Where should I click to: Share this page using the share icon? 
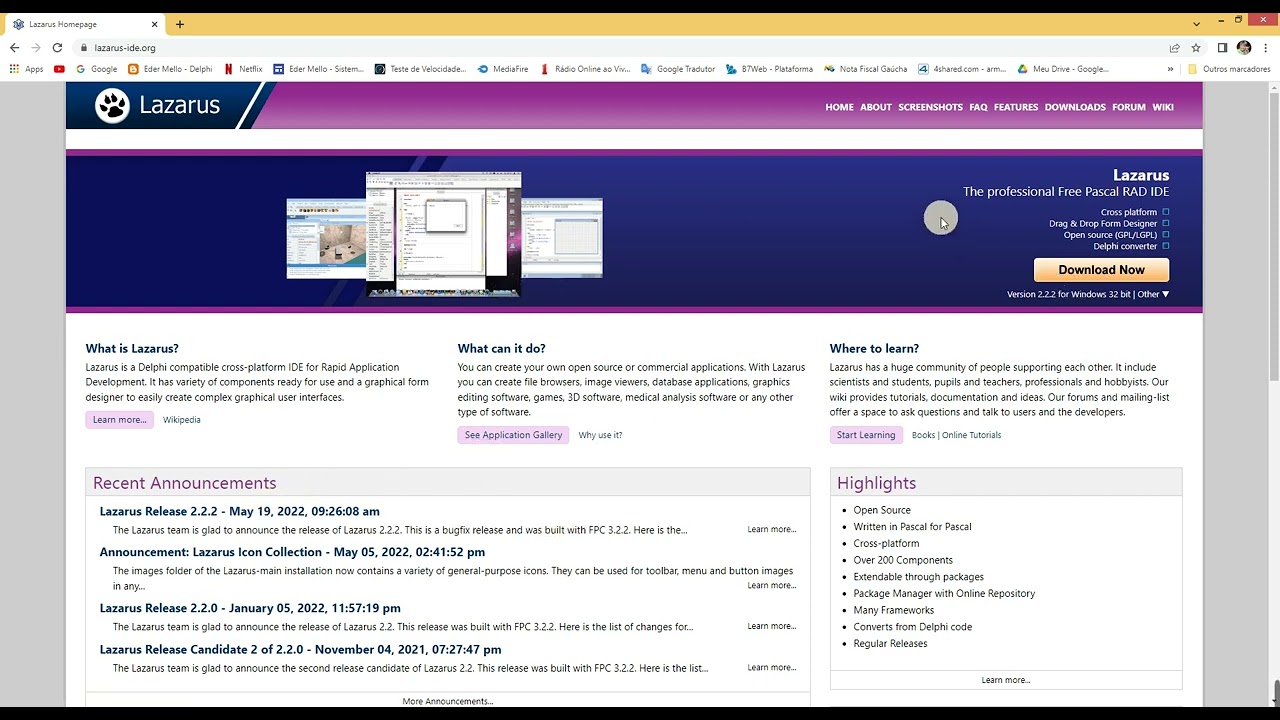1175,48
